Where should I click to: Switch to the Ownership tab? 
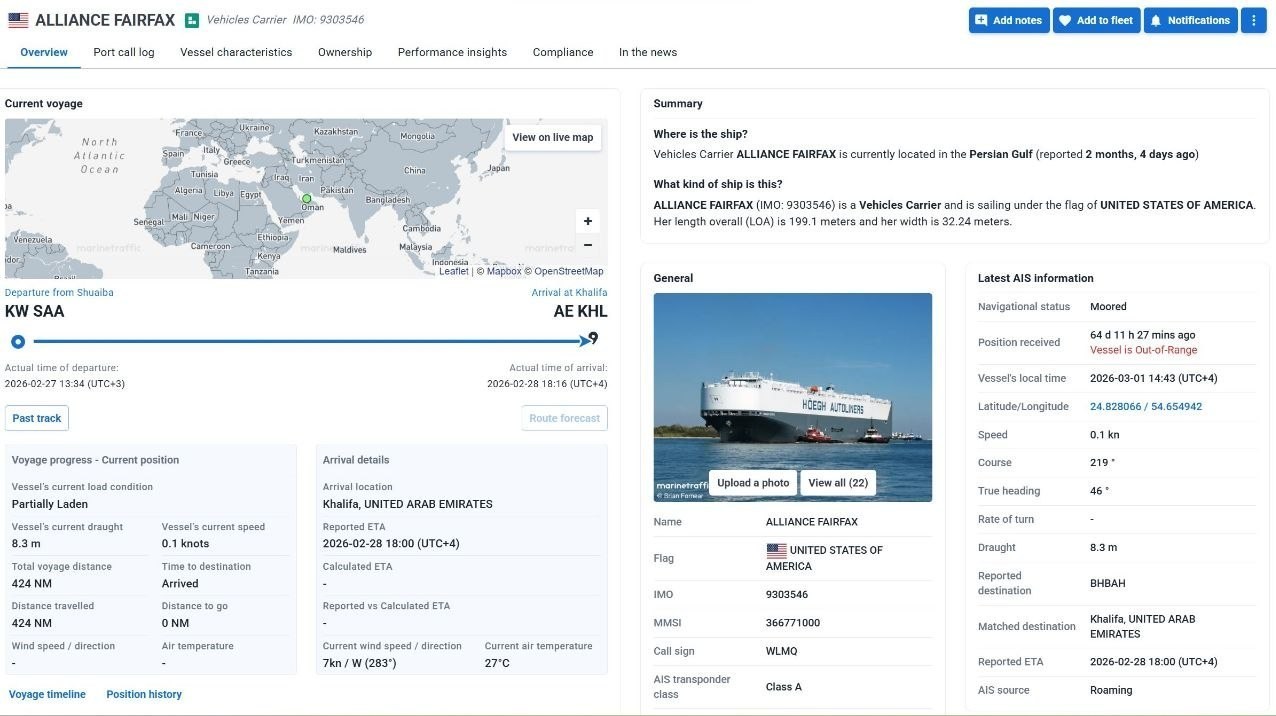[345, 52]
